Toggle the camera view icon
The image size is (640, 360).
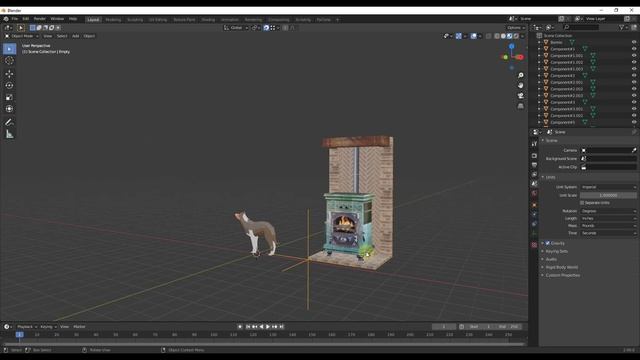[520, 96]
